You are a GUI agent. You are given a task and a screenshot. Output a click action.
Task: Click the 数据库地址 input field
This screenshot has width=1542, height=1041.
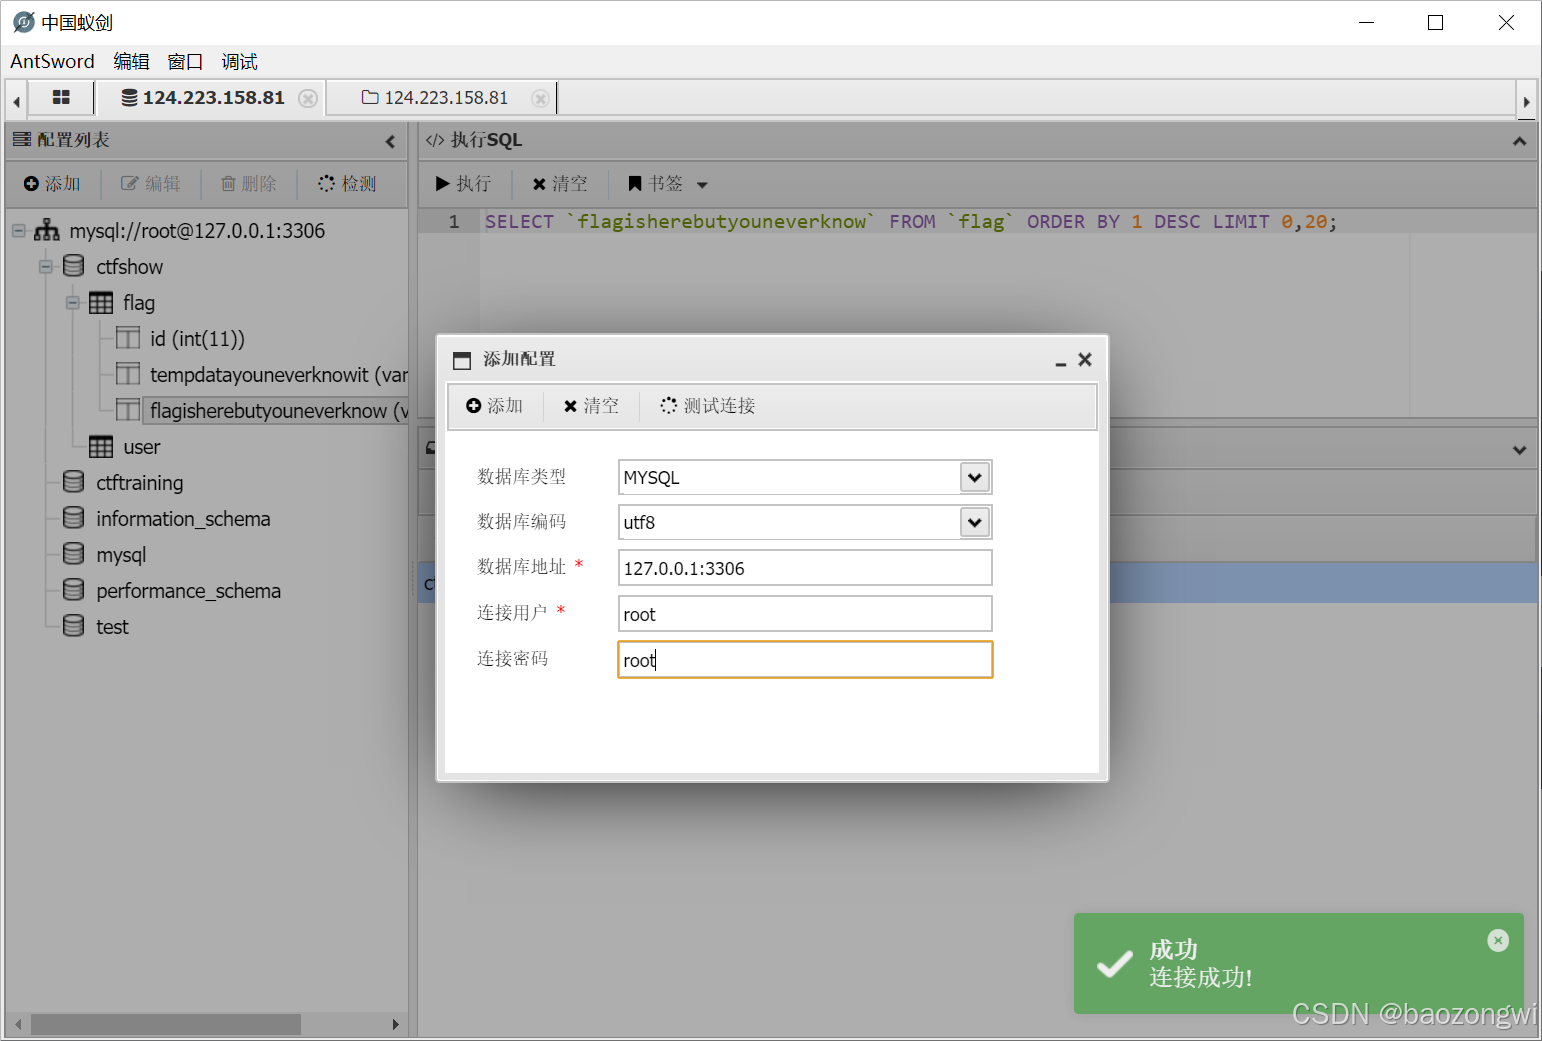[805, 568]
